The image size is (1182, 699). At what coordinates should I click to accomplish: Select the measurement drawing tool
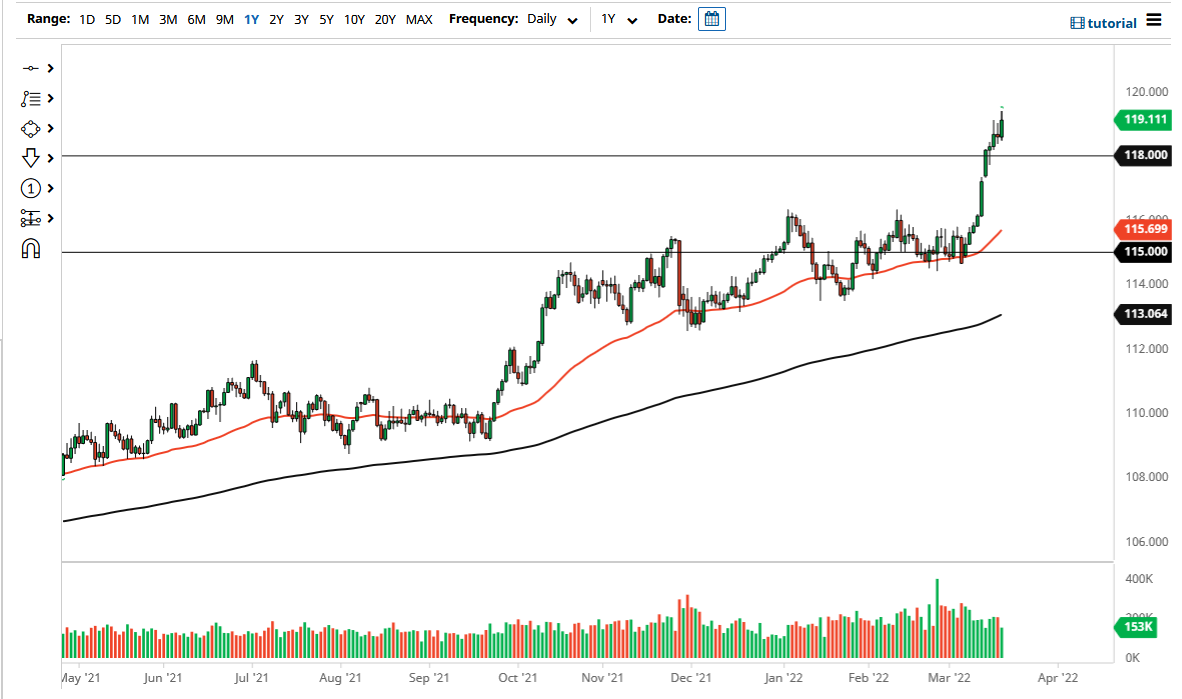tap(31, 218)
